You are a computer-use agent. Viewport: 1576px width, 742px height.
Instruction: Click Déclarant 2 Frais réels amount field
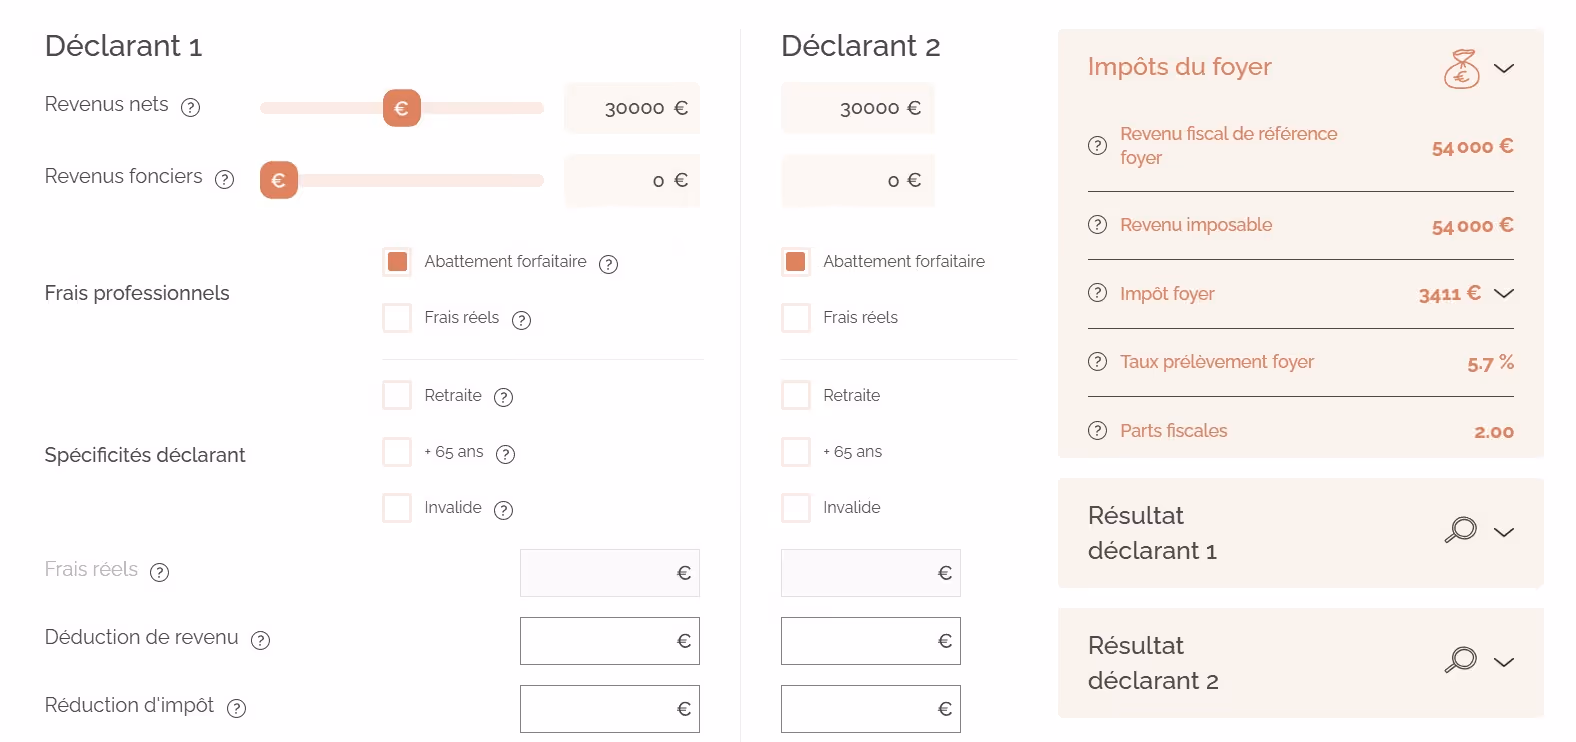click(871, 573)
